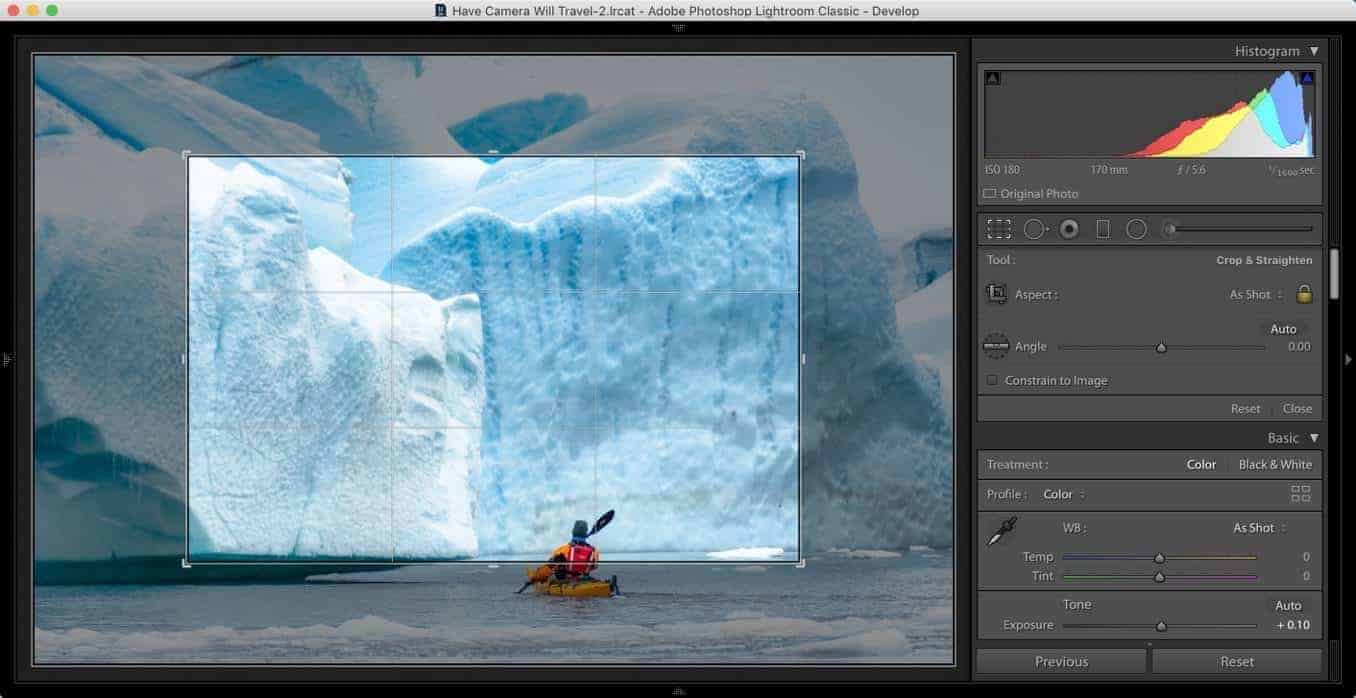Click Auto for the Angle
The height and width of the screenshot is (698, 1356).
tap(1283, 329)
